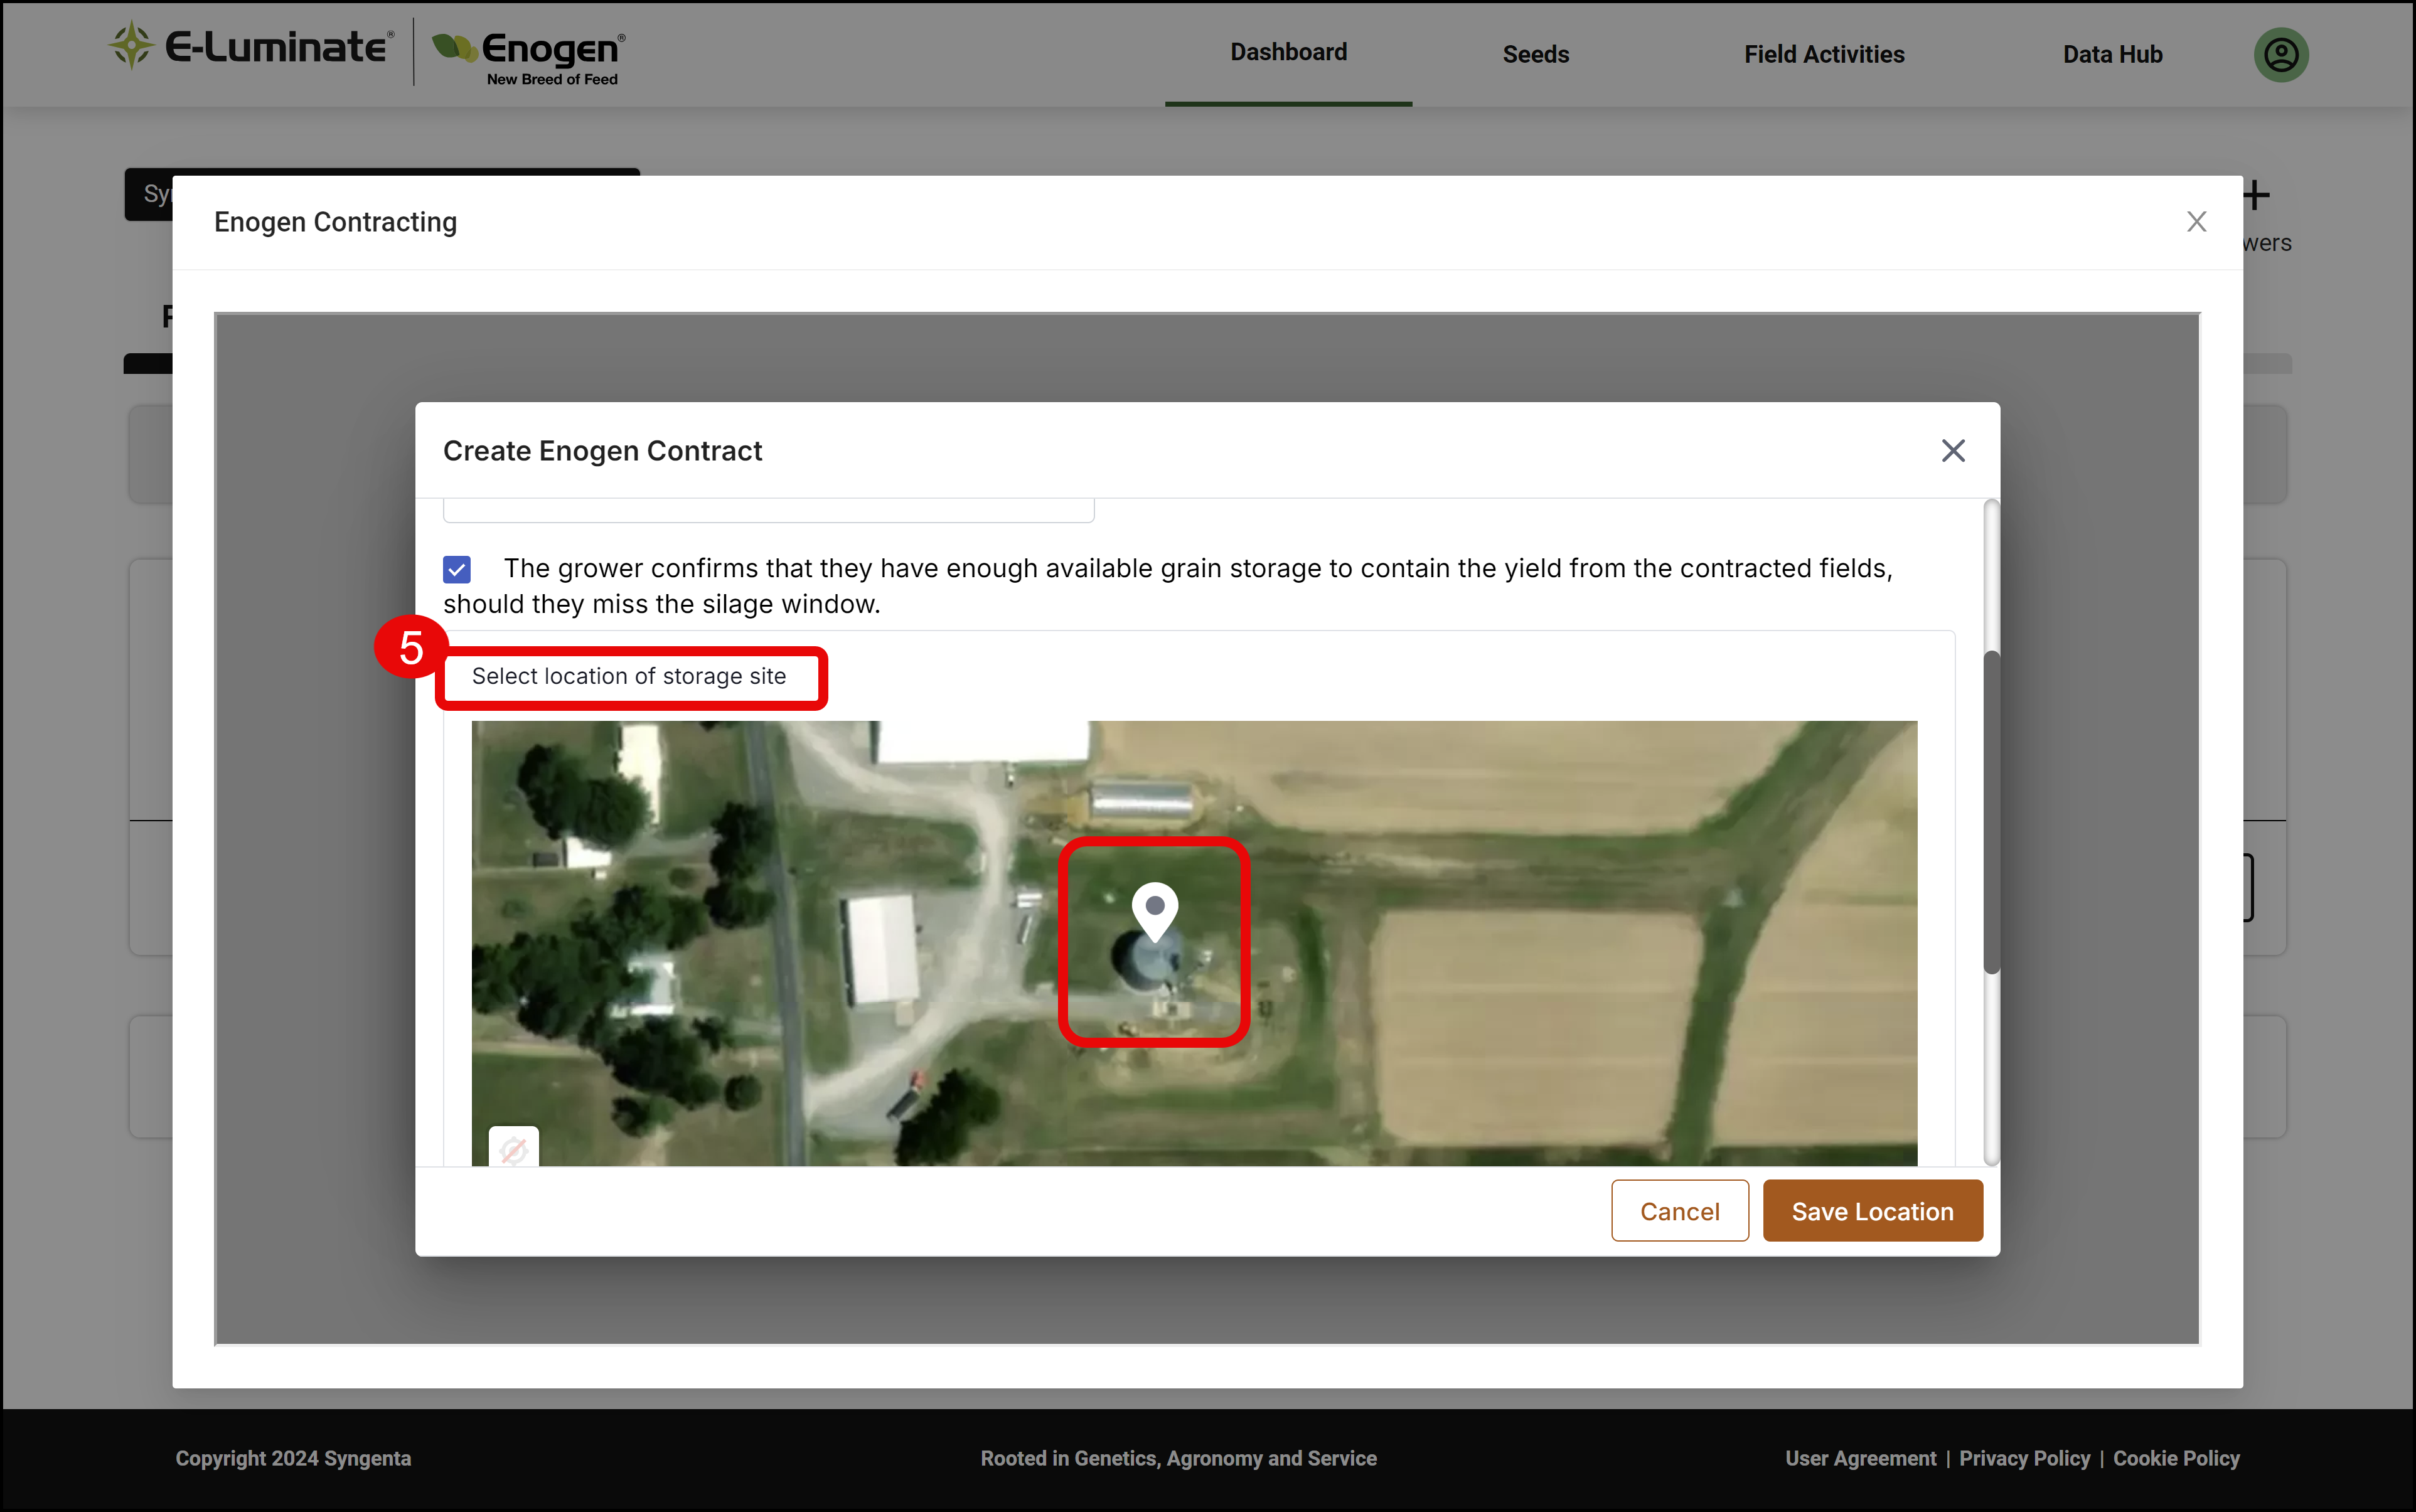This screenshot has height=1512, width=2416.
Task: Open the Cookie Policy link
Action: click(2176, 1458)
